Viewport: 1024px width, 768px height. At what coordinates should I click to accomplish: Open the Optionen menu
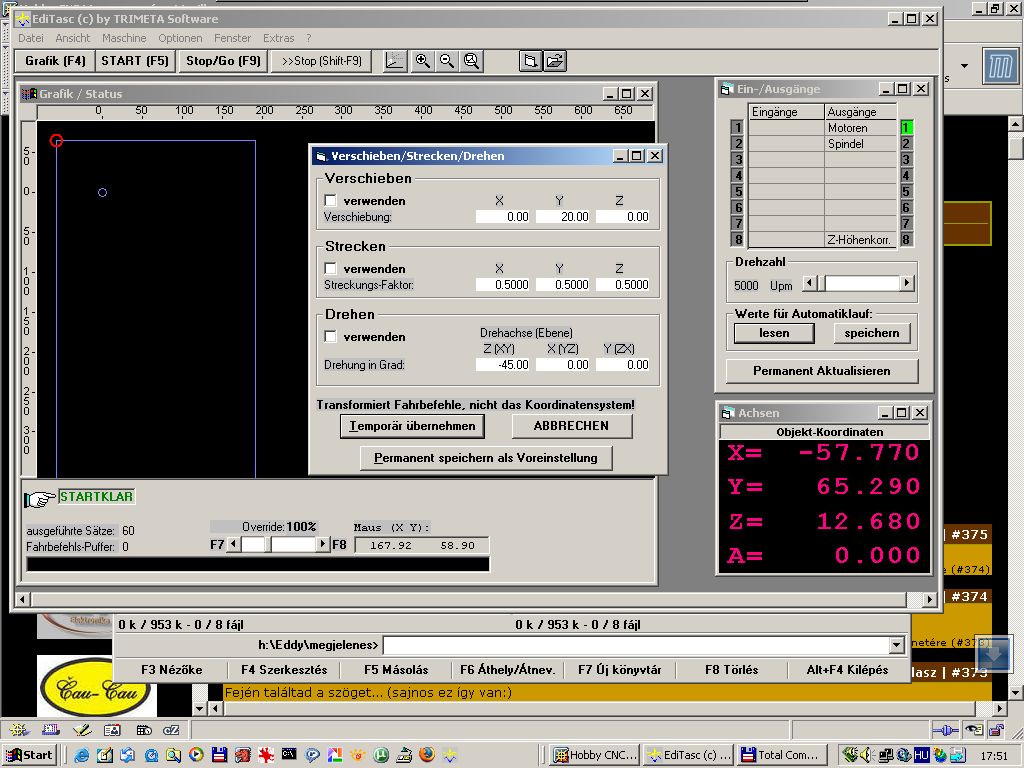(180, 38)
